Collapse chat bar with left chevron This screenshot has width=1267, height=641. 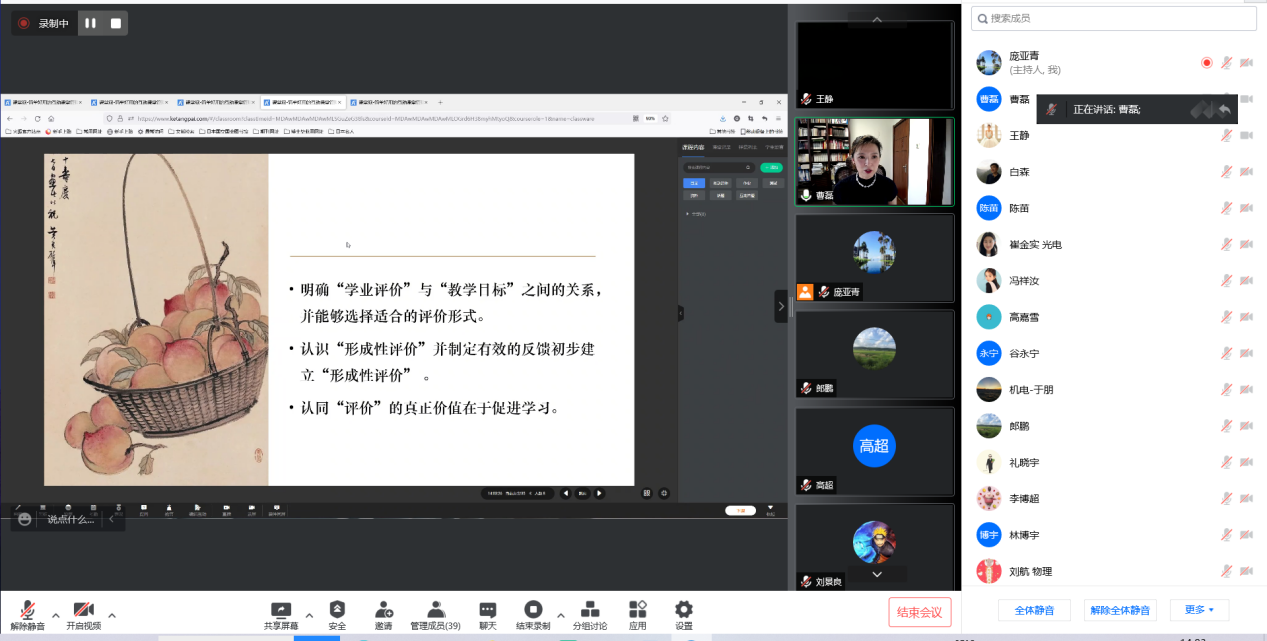coord(111,519)
